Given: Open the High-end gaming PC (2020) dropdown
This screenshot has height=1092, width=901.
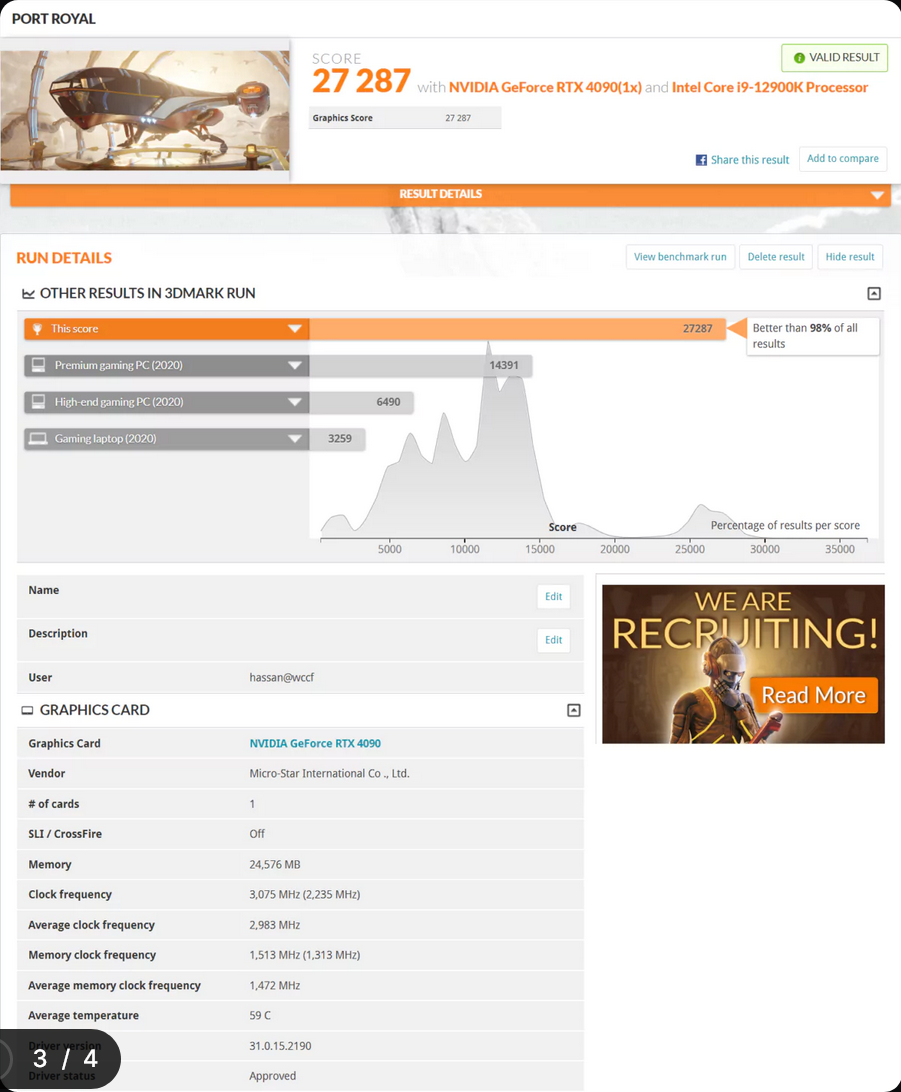Looking at the screenshot, I should [295, 402].
